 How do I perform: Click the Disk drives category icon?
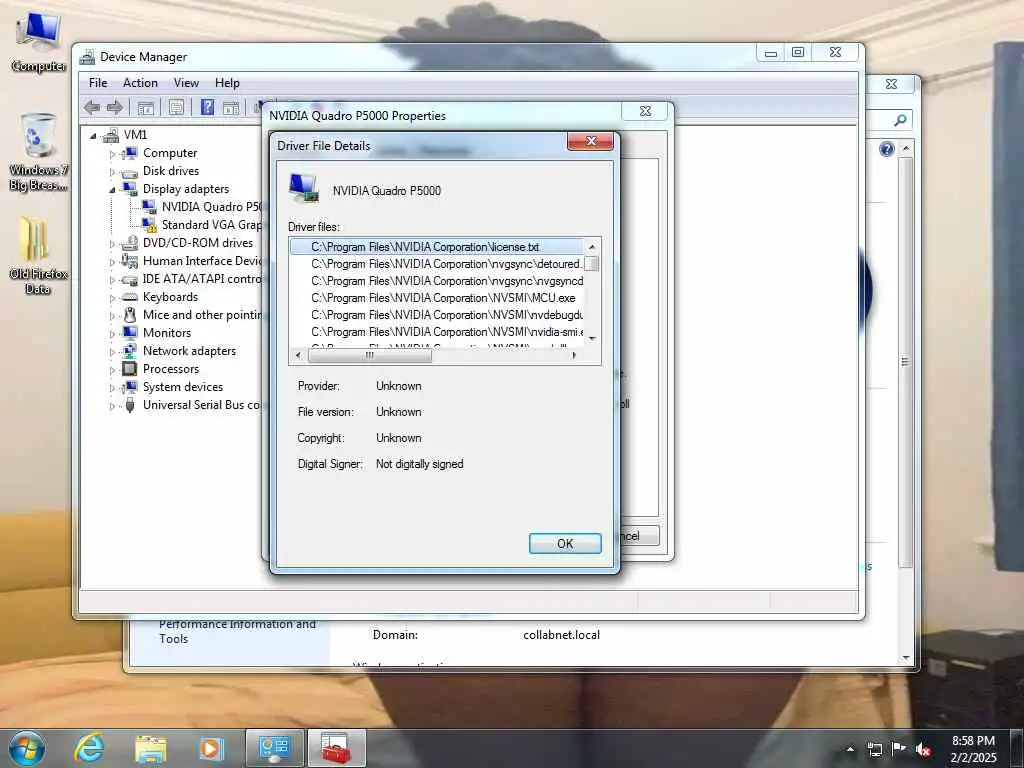click(130, 172)
